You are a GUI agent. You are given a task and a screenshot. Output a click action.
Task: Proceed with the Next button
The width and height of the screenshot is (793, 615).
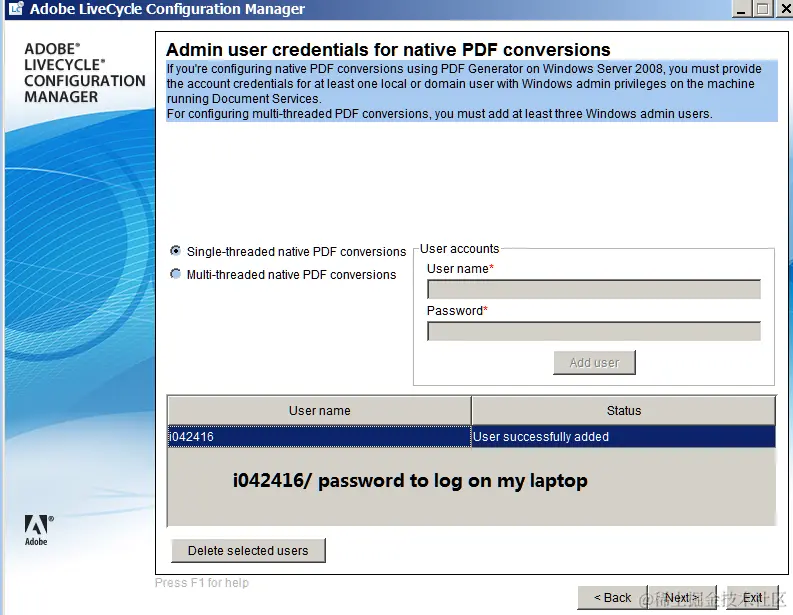coord(682,598)
